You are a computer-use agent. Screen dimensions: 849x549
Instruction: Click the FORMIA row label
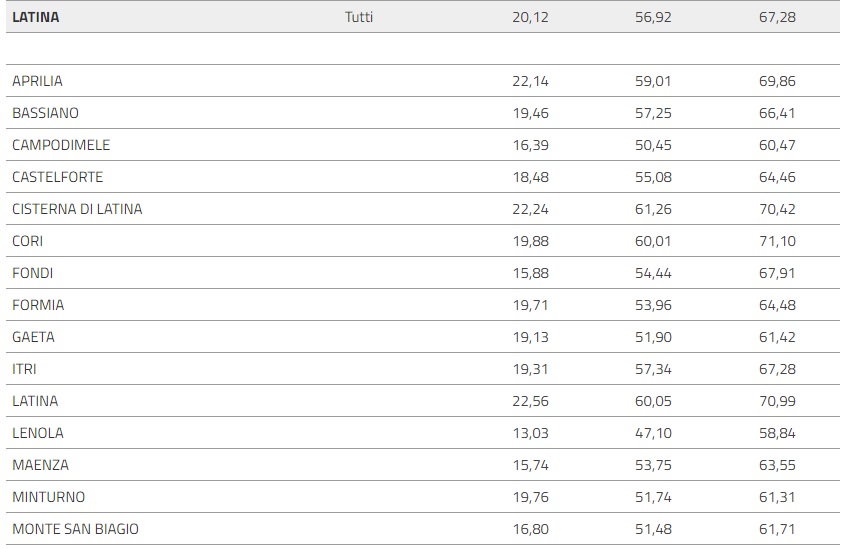coord(38,305)
